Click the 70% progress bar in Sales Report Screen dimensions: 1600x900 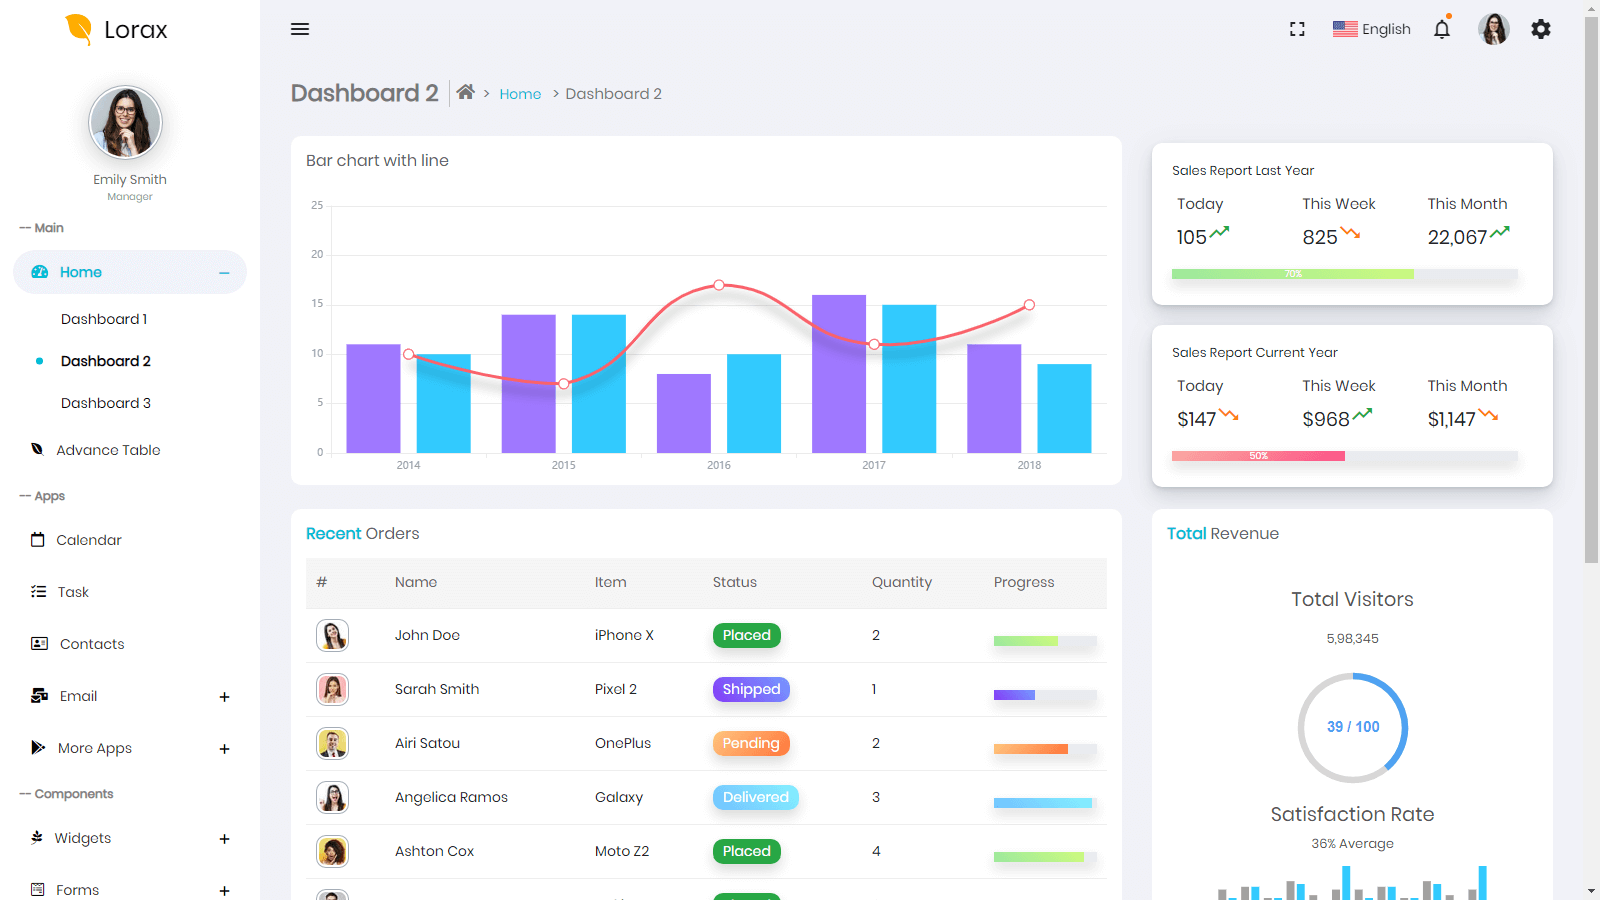(1293, 273)
